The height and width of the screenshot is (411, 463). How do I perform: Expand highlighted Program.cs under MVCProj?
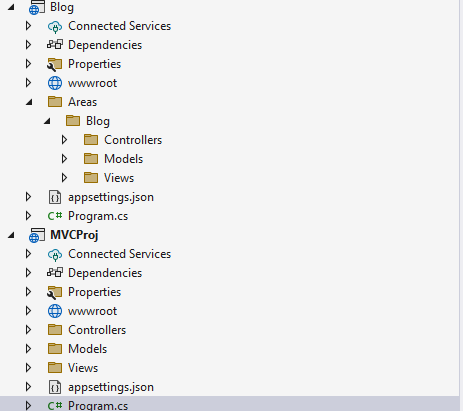pos(29,406)
